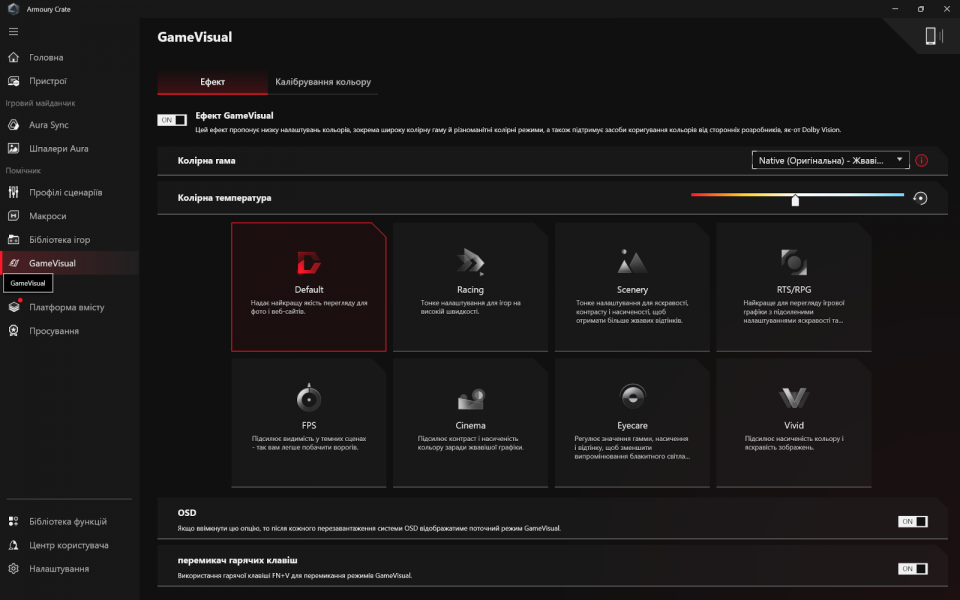960x600 pixels.
Task: Open the Колірна гама Native dropdown
Action: pos(830,160)
